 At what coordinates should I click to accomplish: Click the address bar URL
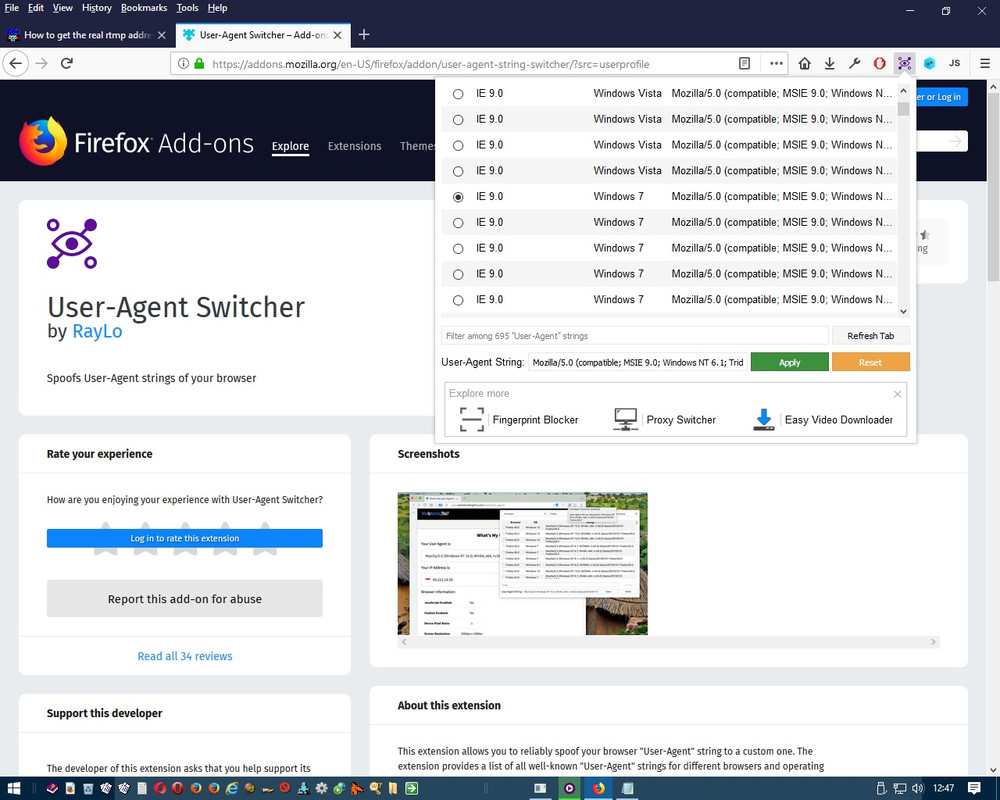[x=430, y=64]
